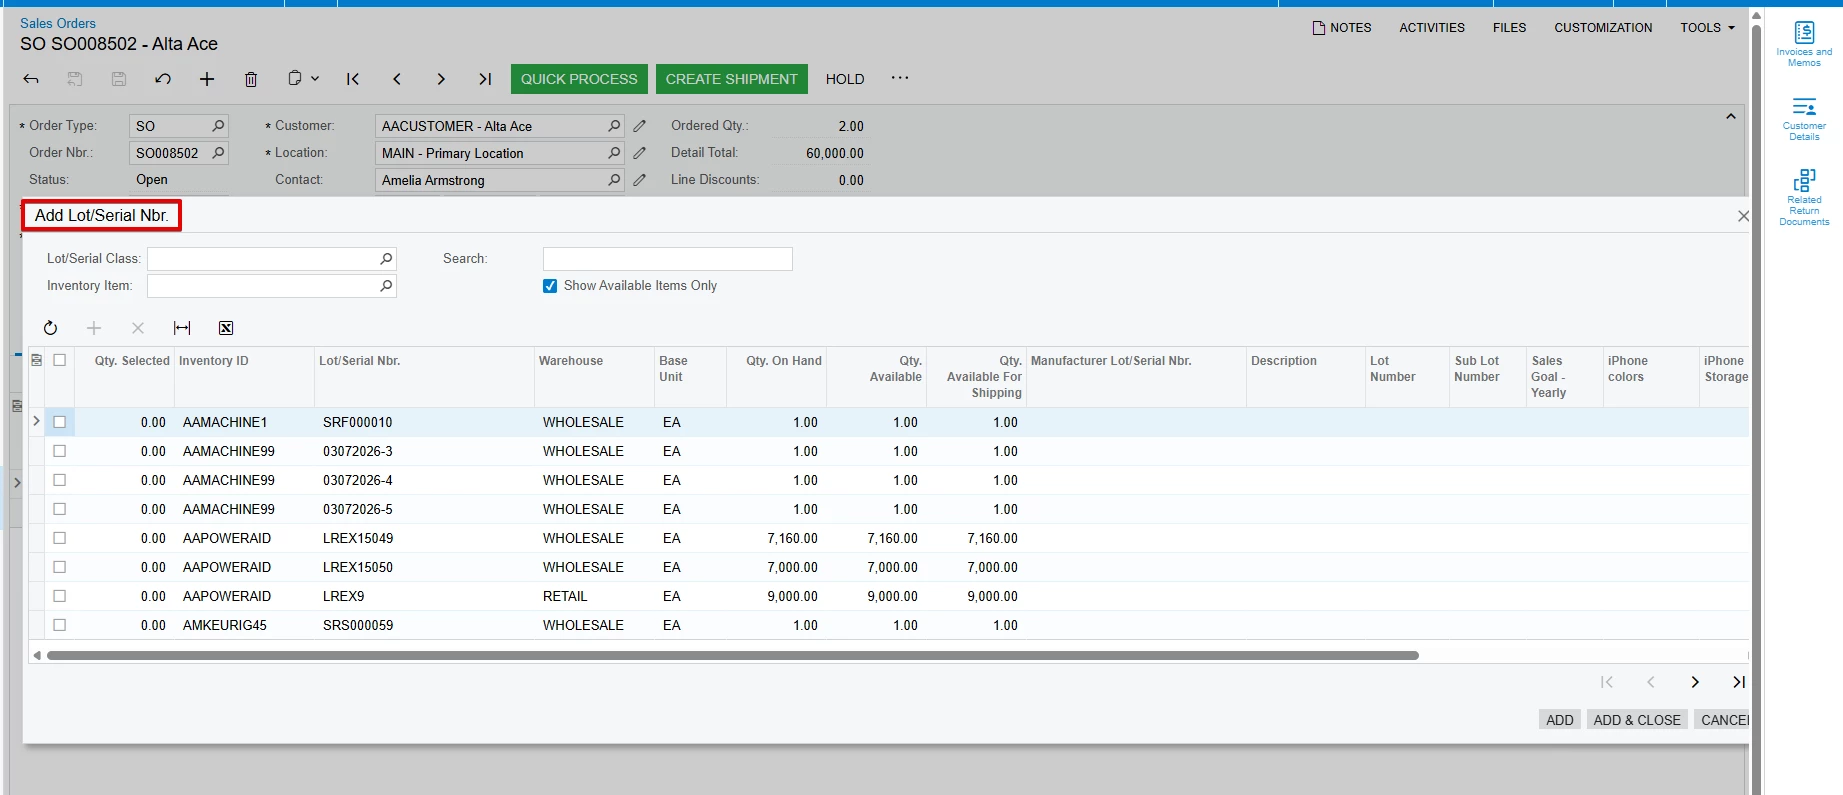
Task: Select the 03072026-4 row checkbox
Action: click(x=60, y=480)
